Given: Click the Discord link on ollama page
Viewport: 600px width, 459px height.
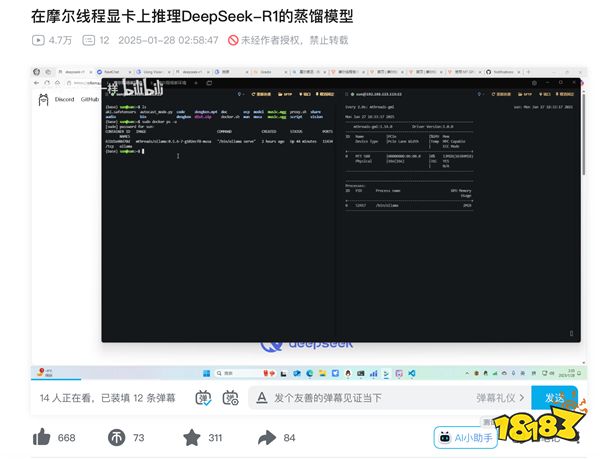Looking at the screenshot, I should [64, 99].
